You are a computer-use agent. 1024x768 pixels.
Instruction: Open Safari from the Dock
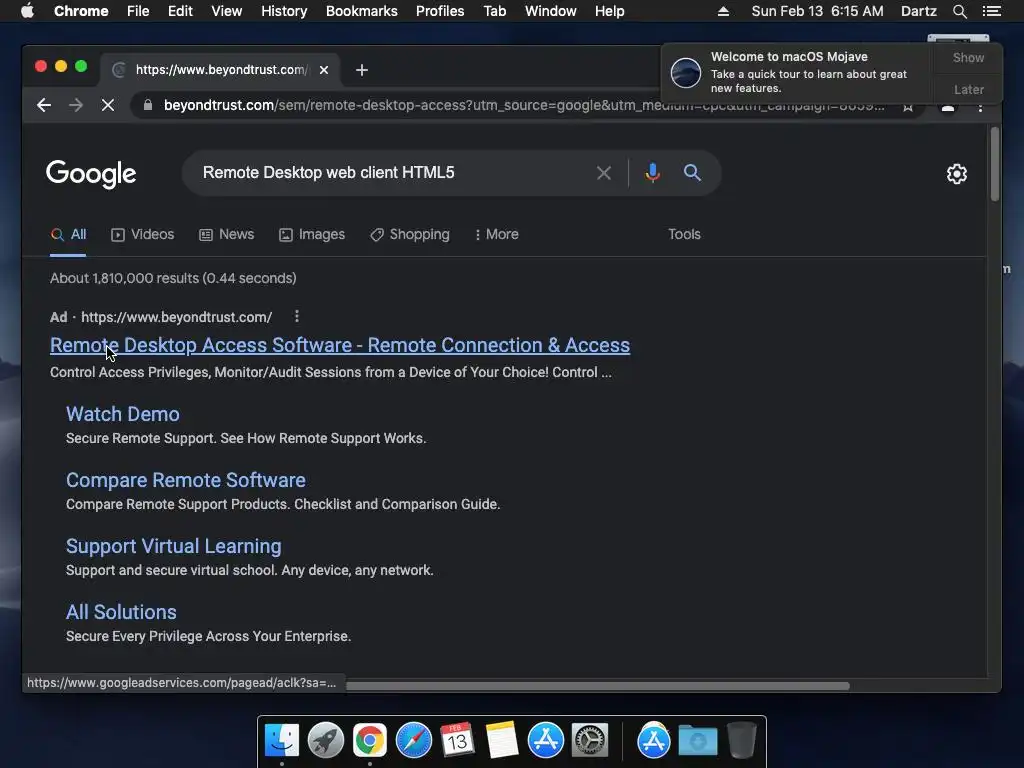pyautogui.click(x=414, y=741)
